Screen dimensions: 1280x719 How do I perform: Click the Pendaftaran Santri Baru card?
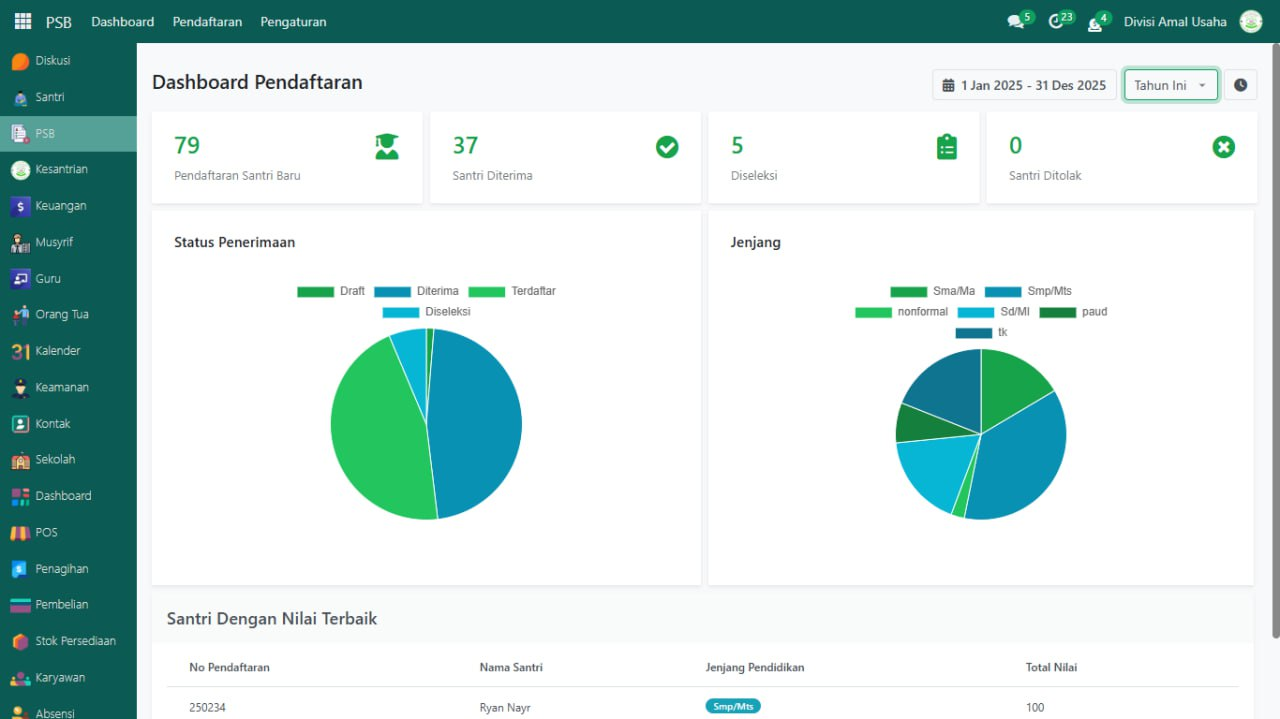[x=287, y=158]
